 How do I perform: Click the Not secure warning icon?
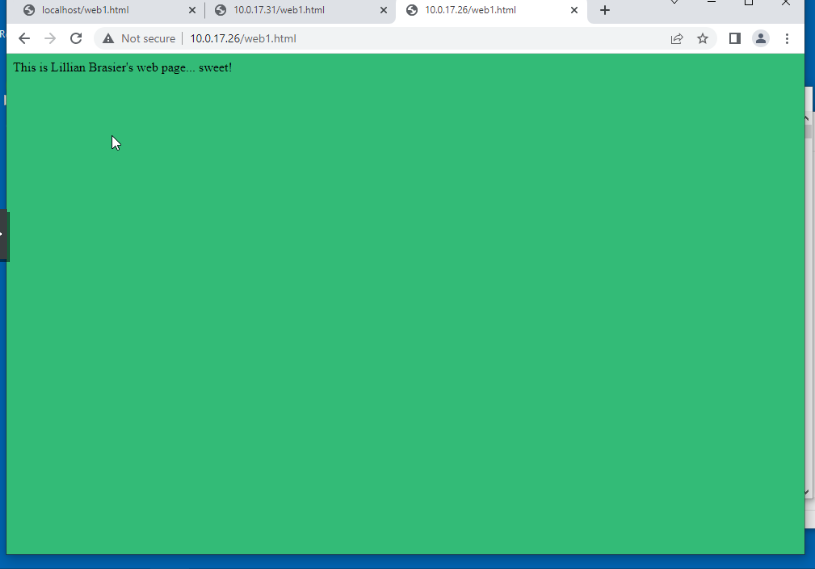coord(108,39)
